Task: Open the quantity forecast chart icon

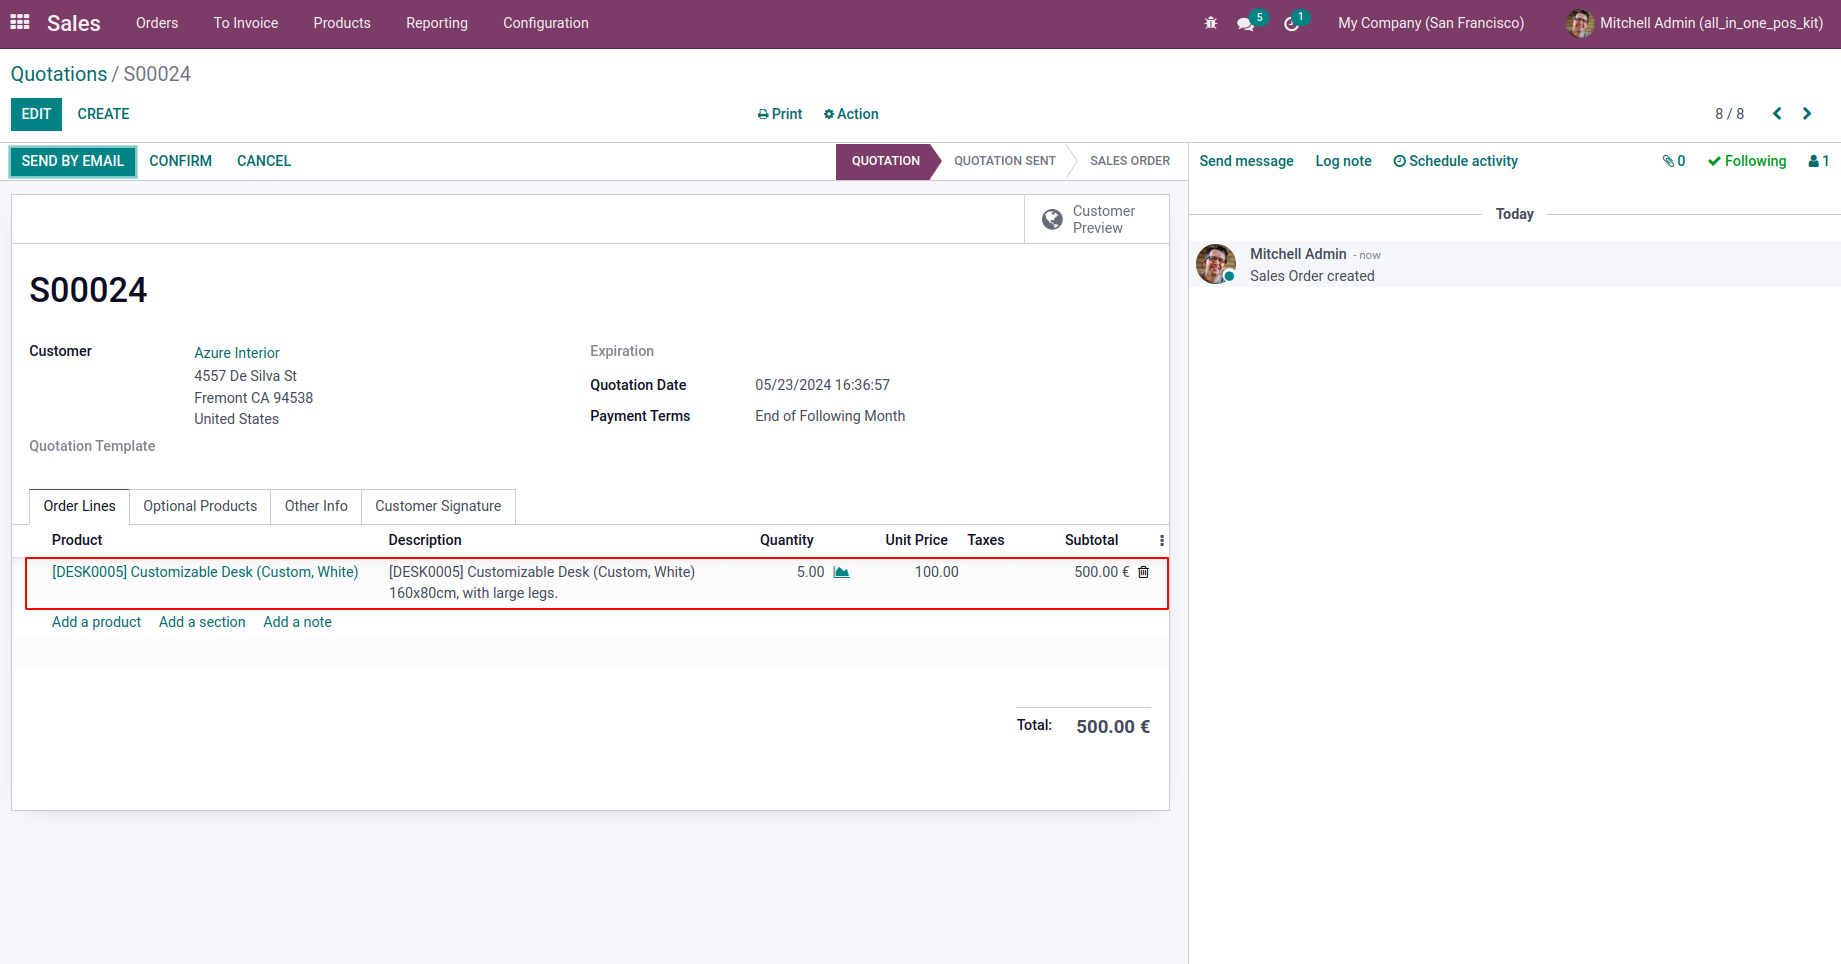Action: (841, 572)
